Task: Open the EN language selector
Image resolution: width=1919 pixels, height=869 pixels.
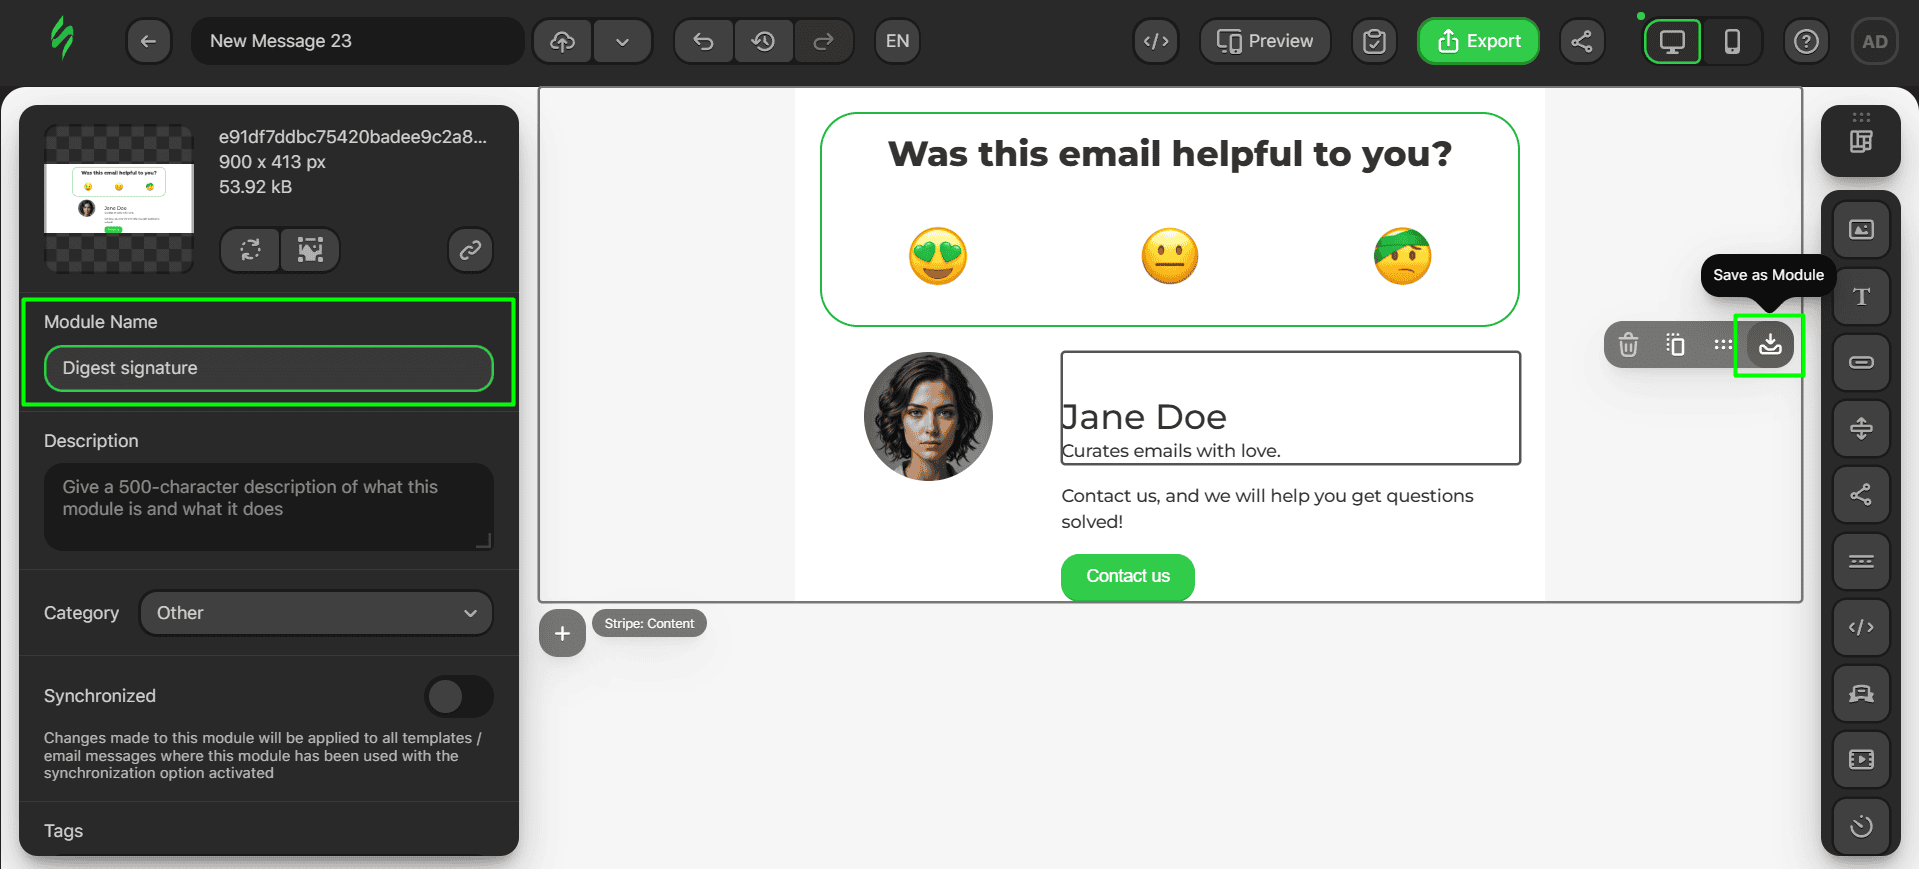Action: (897, 41)
